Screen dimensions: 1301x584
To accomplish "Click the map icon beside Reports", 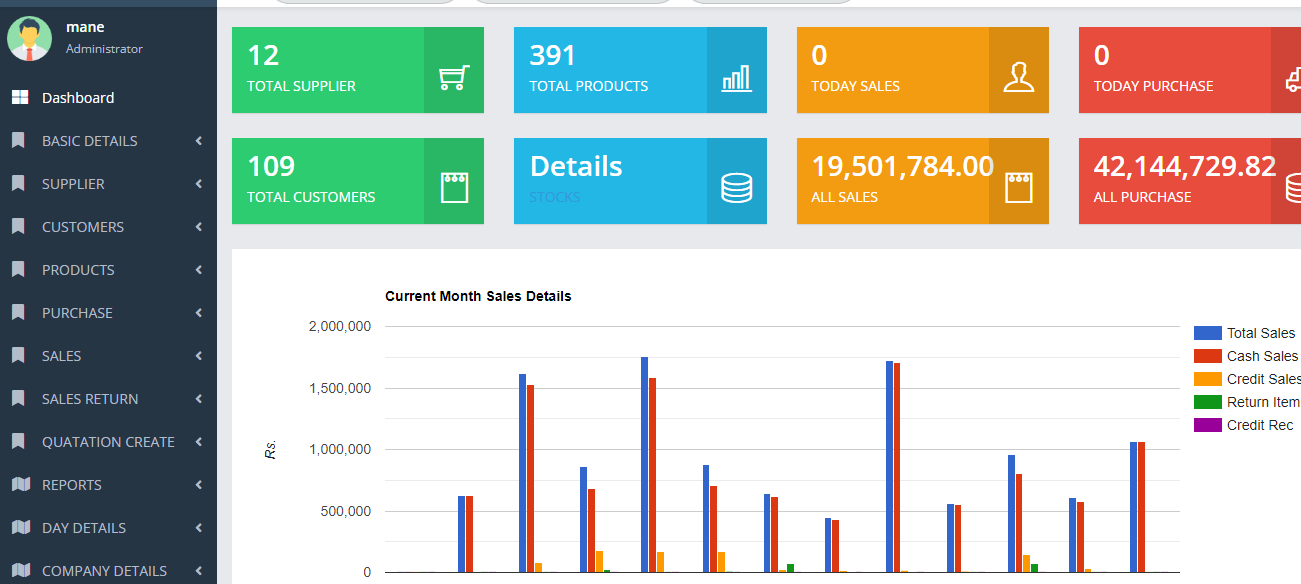I will [x=19, y=485].
